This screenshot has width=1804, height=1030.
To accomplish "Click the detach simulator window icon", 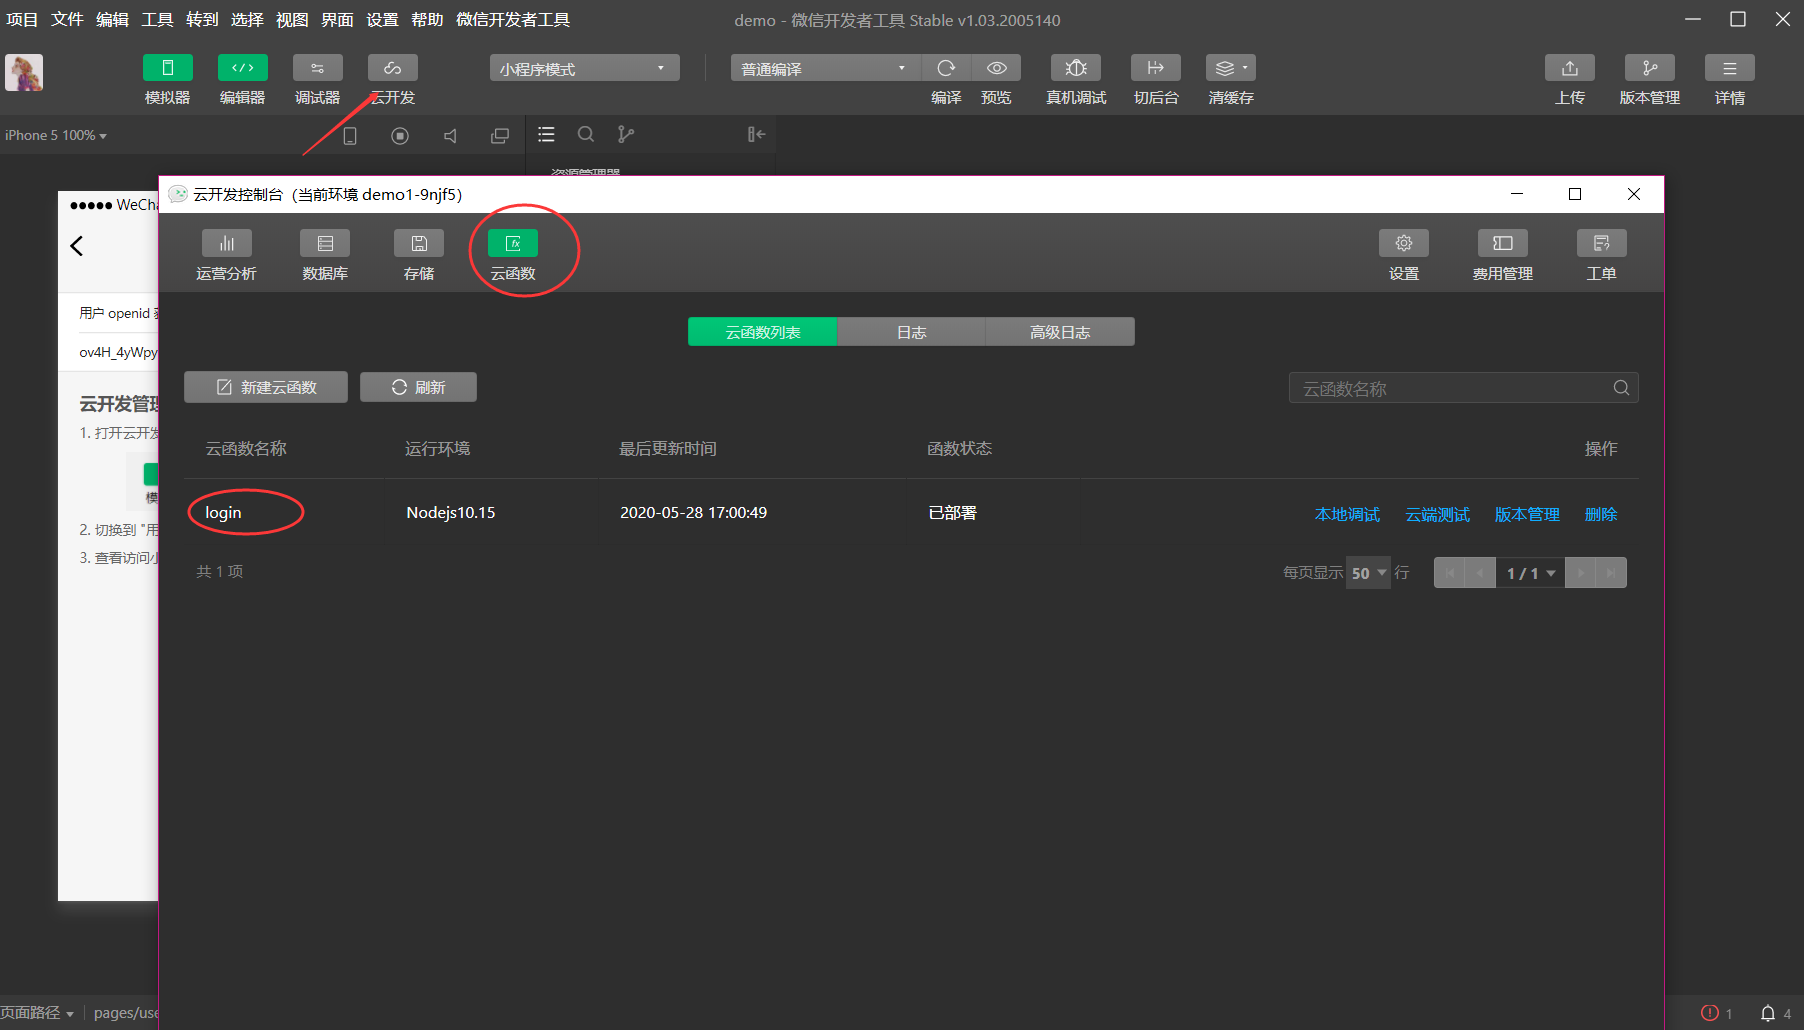I will [500, 135].
